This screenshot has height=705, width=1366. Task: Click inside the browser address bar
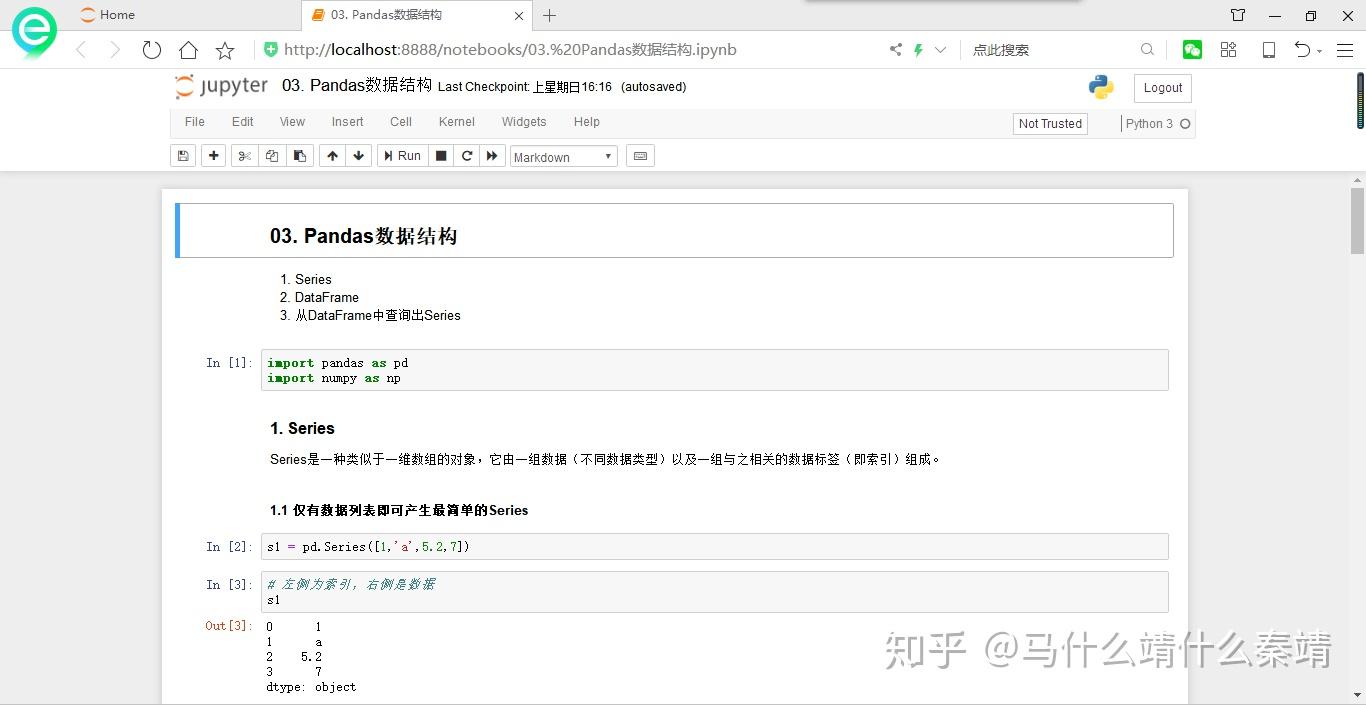pyautogui.click(x=500, y=49)
